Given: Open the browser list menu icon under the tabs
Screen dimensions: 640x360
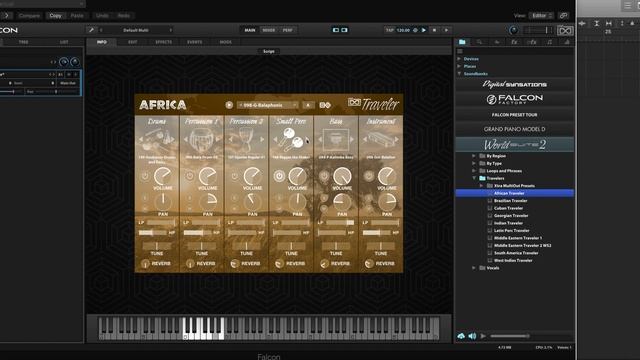Looking at the screenshot, I should point(460,51).
